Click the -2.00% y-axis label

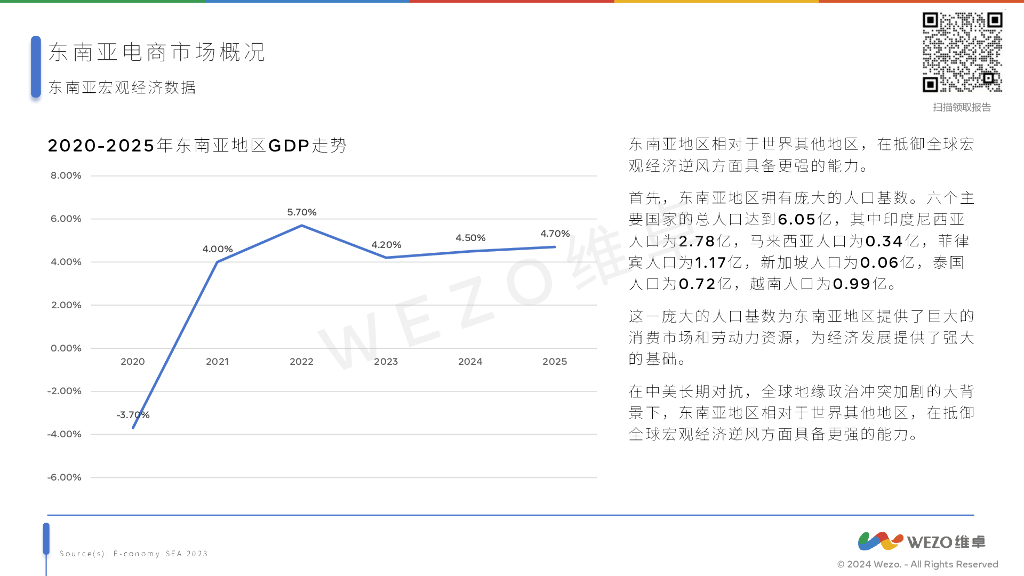click(x=65, y=391)
